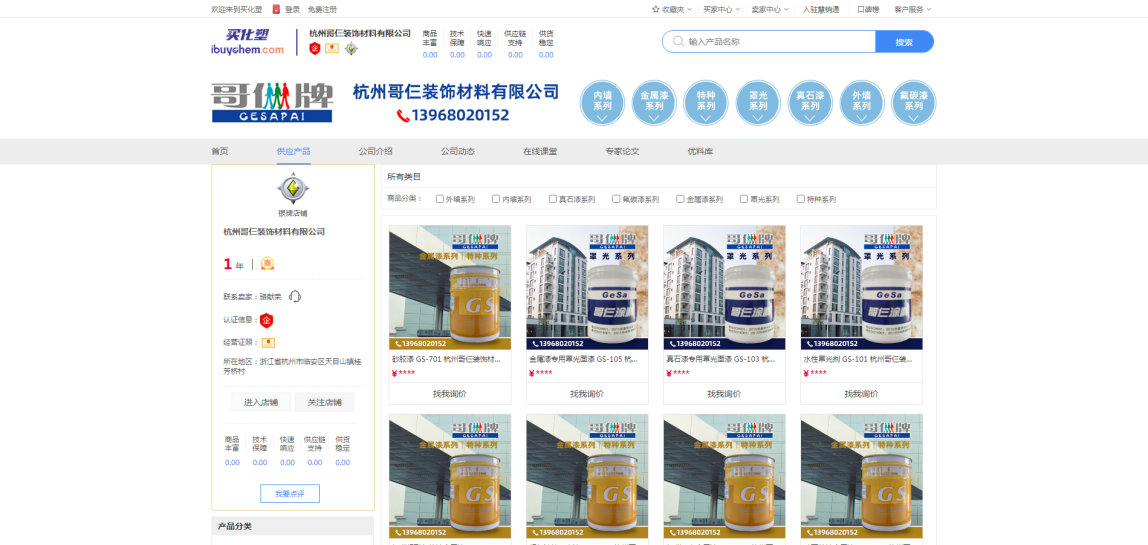Viewport: 1148px width, 545px height.
Task: Click the magnifier icon in search box
Action: point(679,42)
